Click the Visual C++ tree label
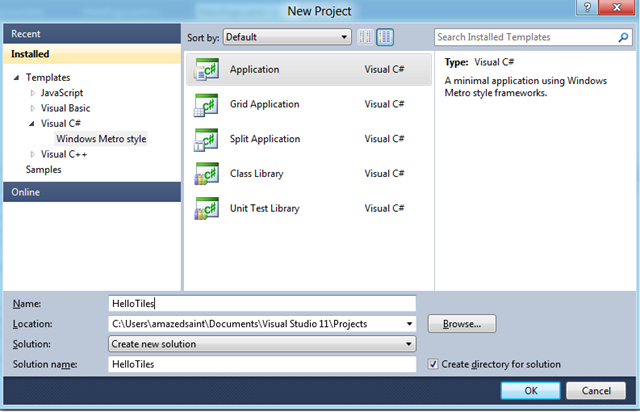The height and width of the screenshot is (412, 640). (x=64, y=154)
